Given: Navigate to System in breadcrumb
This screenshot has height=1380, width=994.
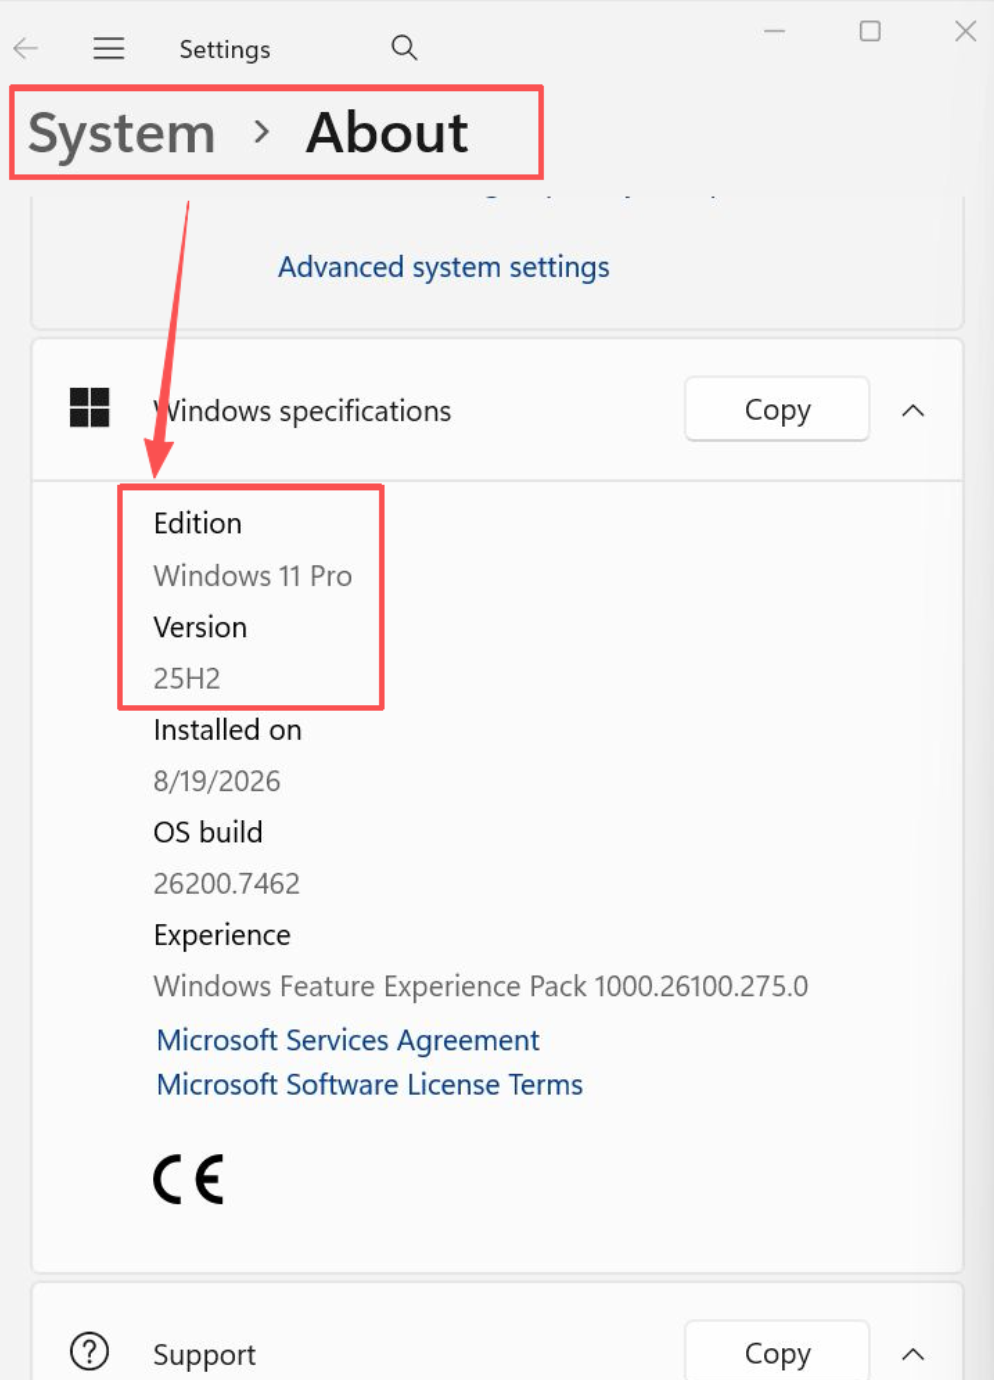Looking at the screenshot, I should [x=122, y=133].
